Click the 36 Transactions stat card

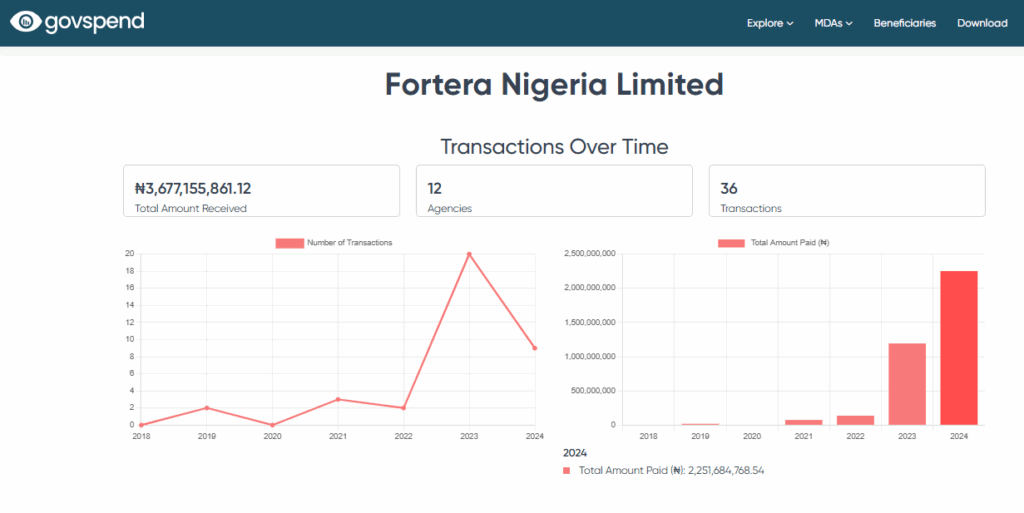coord(846,191)
